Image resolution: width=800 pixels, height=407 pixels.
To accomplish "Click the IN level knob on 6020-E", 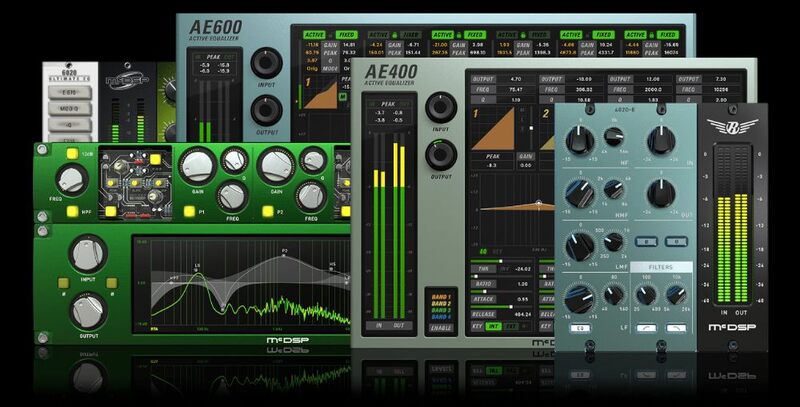I will (661, 141).
